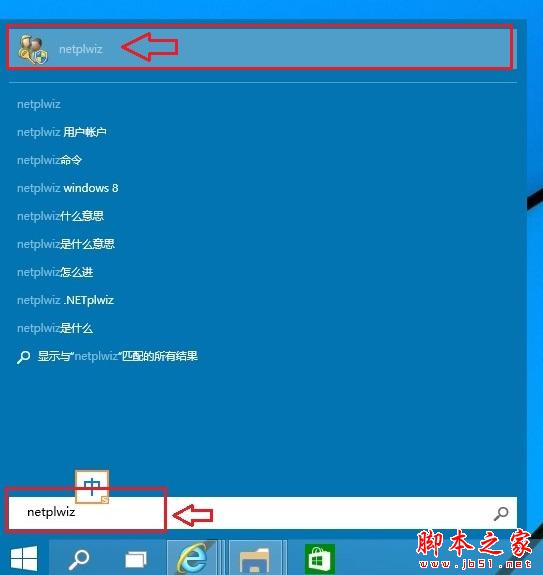Launch Internet Explorer from taskbar
543x575 pixels.
[x=192, y=558]
